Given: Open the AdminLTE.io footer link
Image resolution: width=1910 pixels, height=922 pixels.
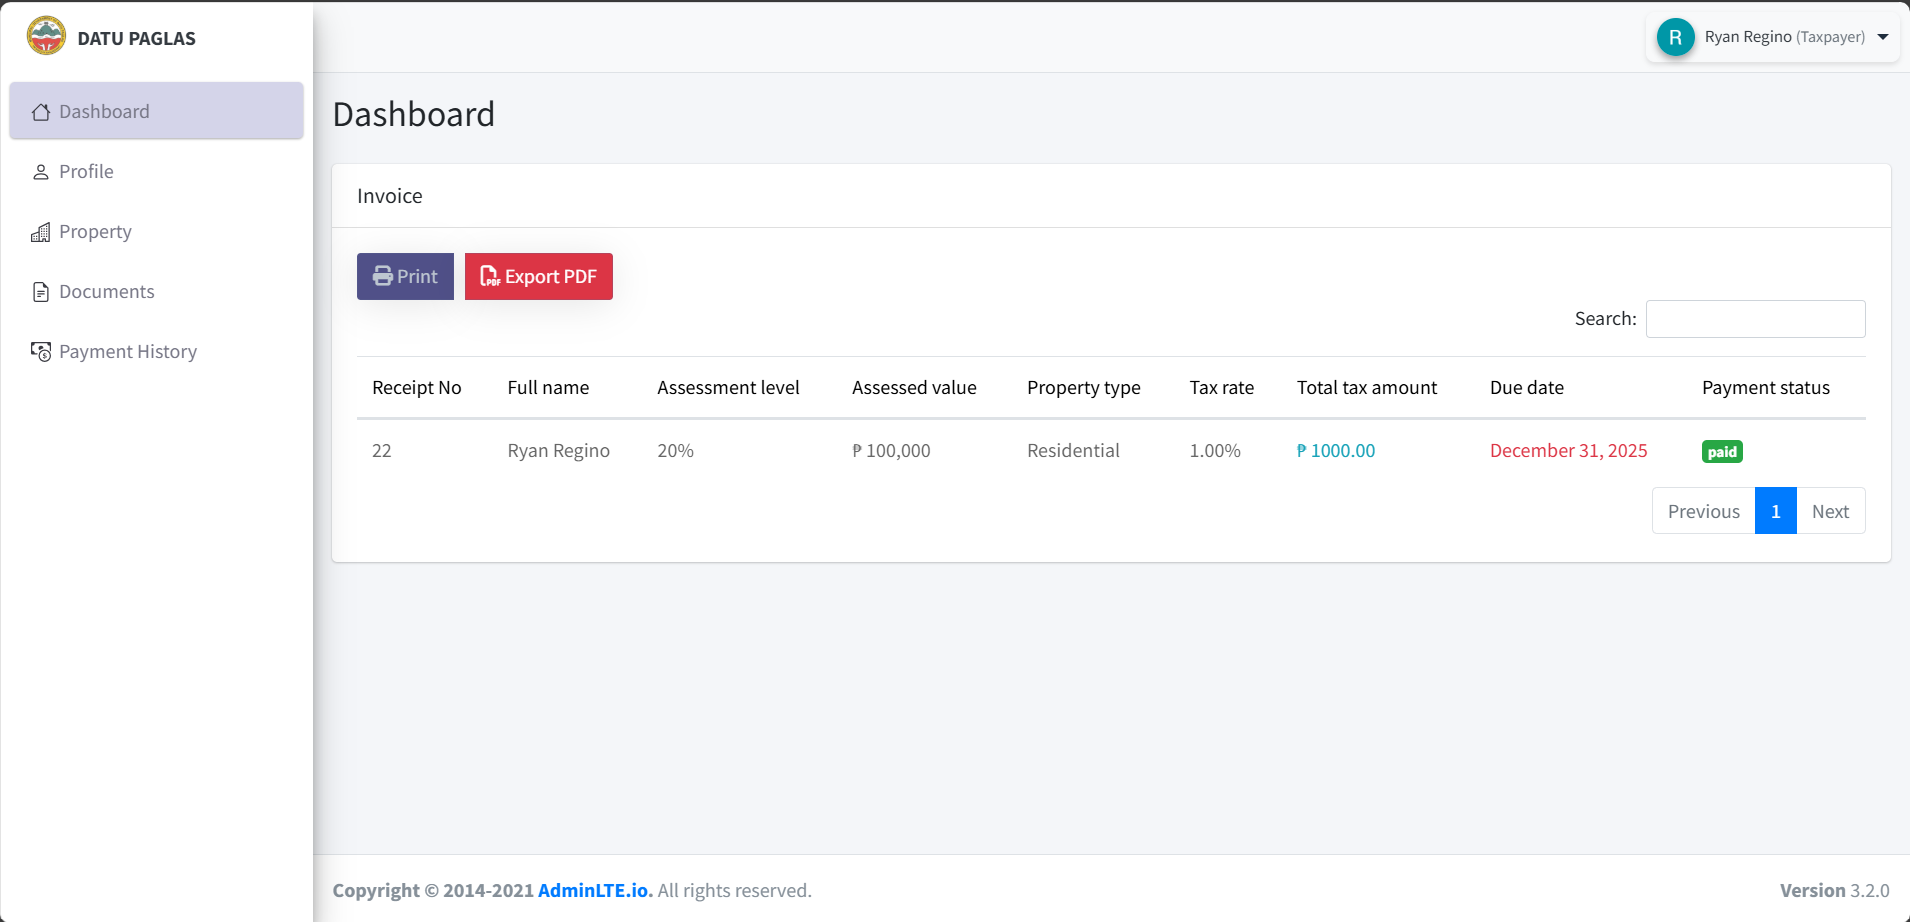Looking at the screenshot, I should point(594,890).
